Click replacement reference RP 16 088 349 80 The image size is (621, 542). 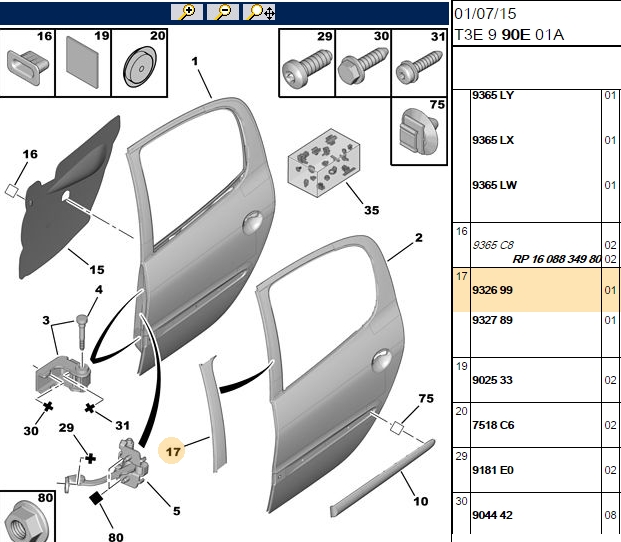click(x=557, y=259)
